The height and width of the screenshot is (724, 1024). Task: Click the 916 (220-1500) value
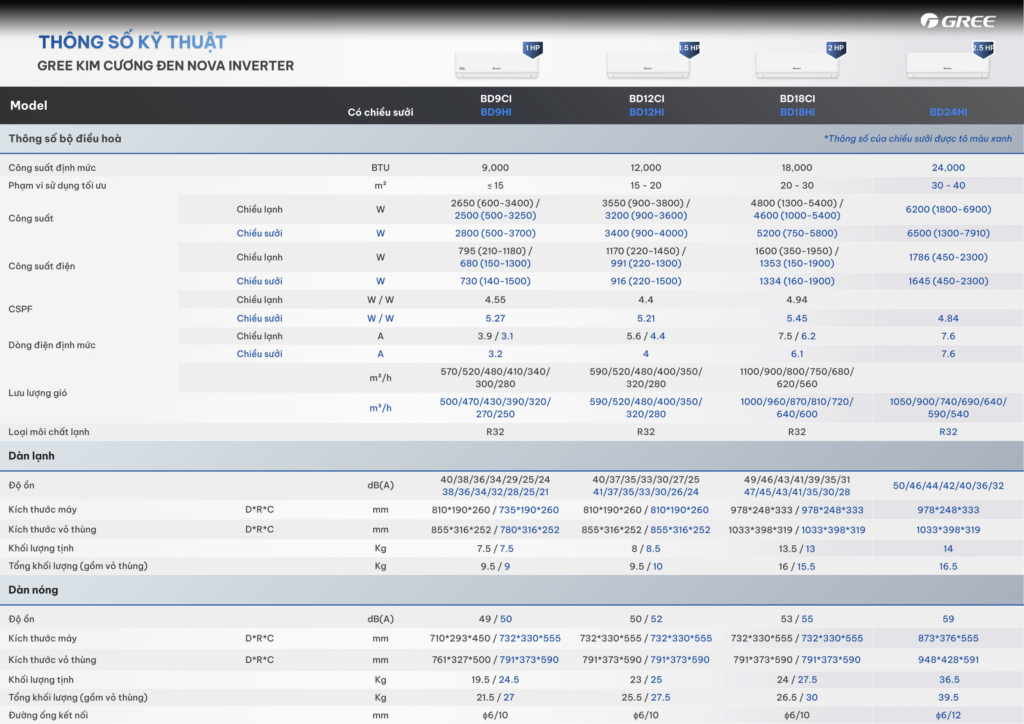point(646,281)
